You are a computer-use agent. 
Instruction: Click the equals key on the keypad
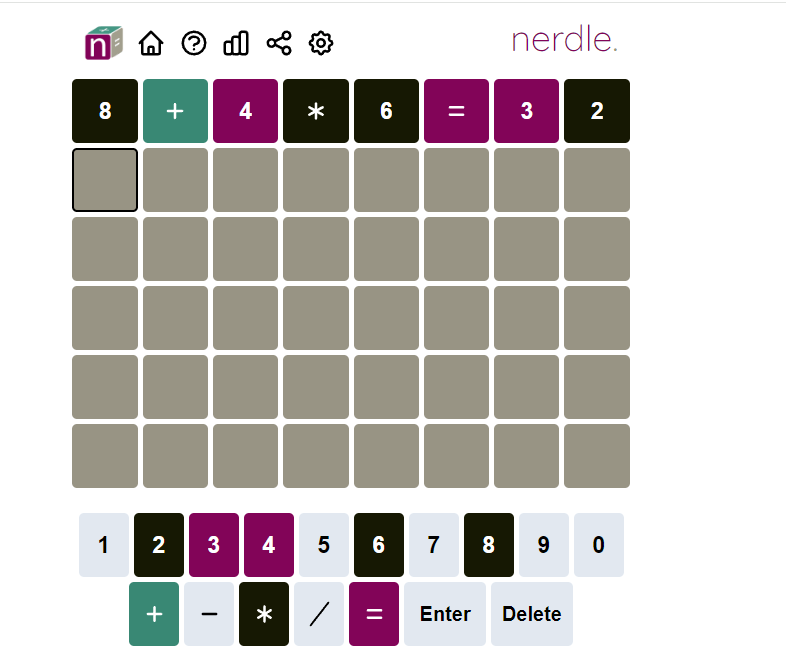point(374,614)
